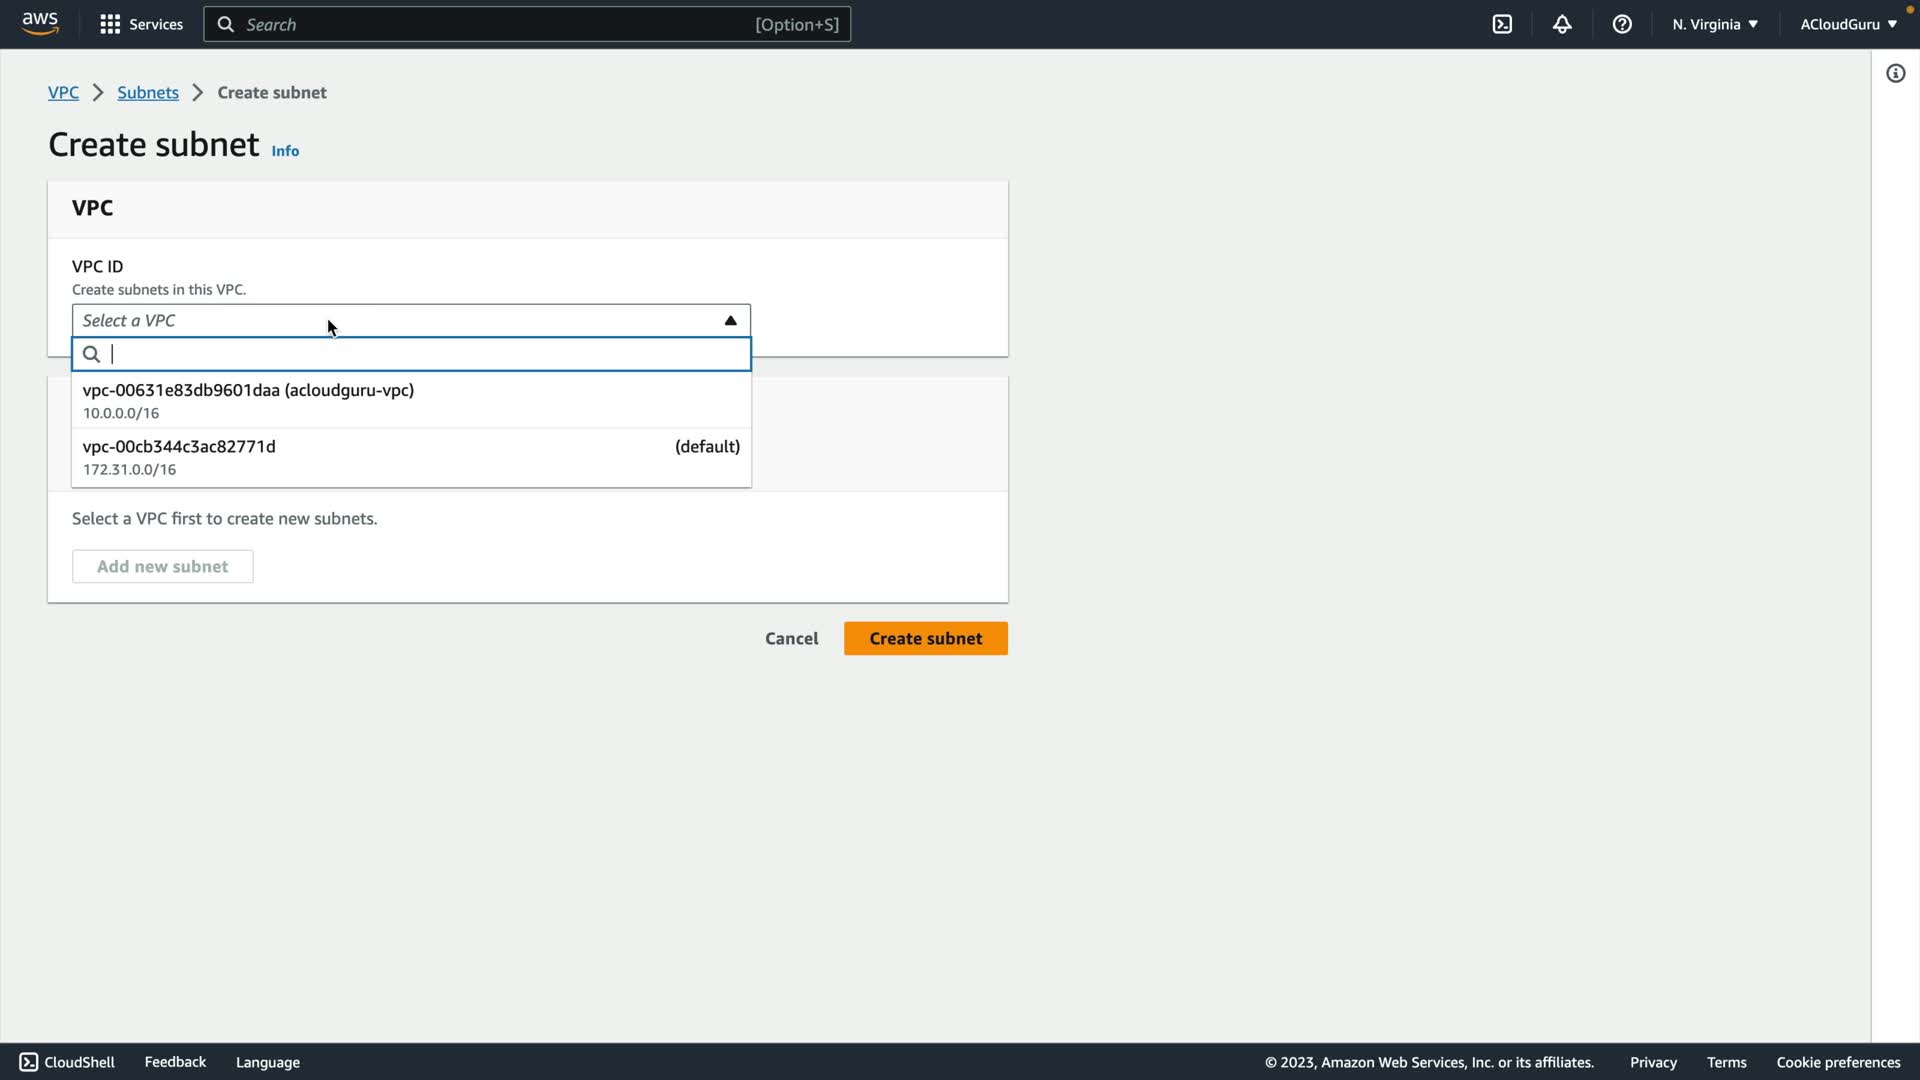This screenshot has width=1920, height=1080.
Task: Open the ACloudGuru account menu
Action: [x=1848, y=24]
